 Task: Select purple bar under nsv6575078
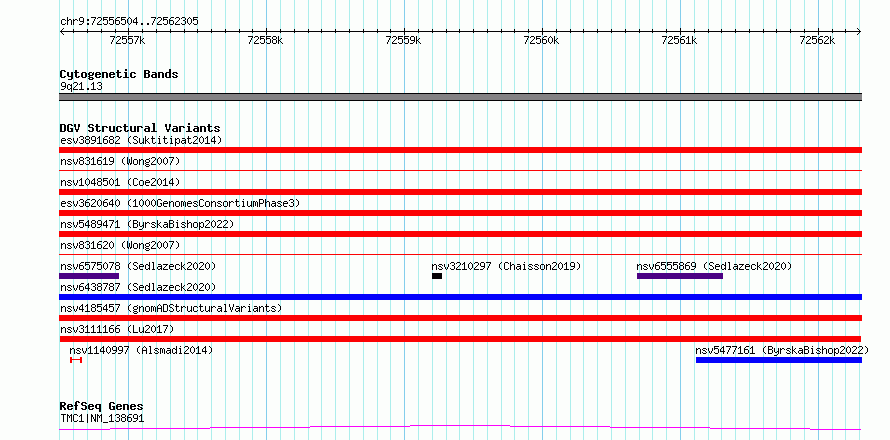coord(89,276)
